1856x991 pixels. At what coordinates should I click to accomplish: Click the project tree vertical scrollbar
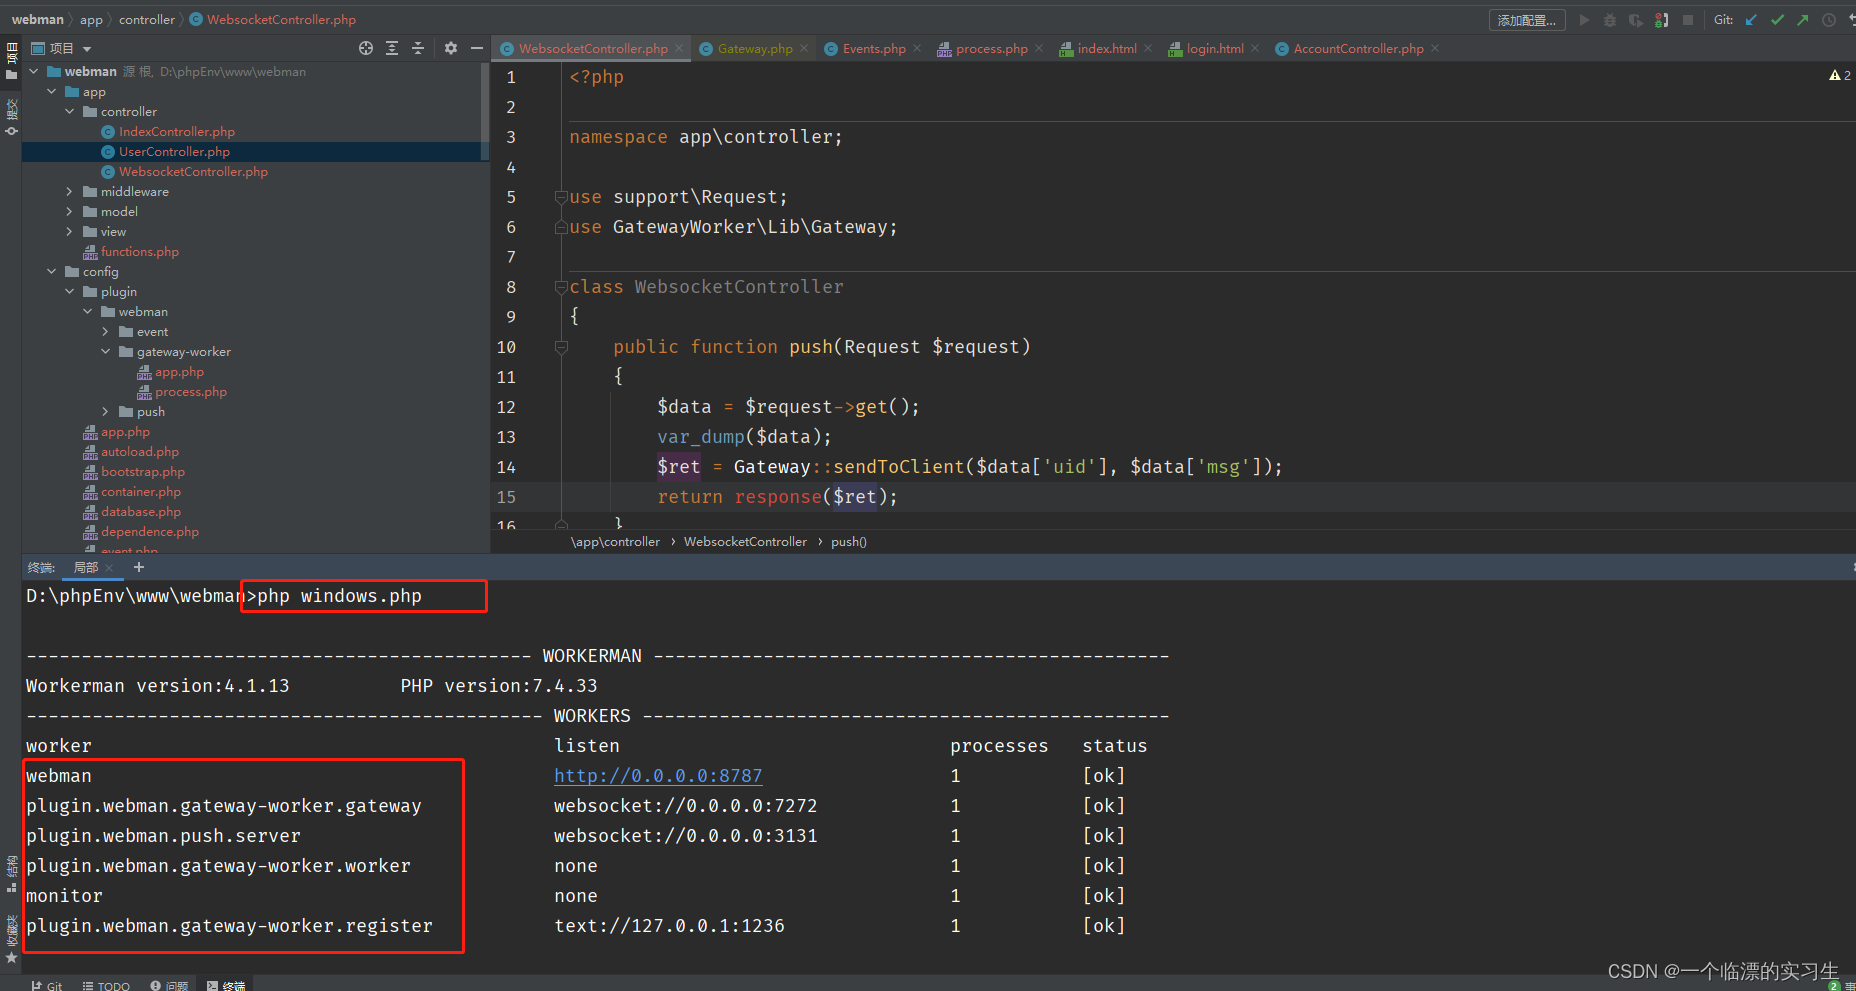(485, 110)
